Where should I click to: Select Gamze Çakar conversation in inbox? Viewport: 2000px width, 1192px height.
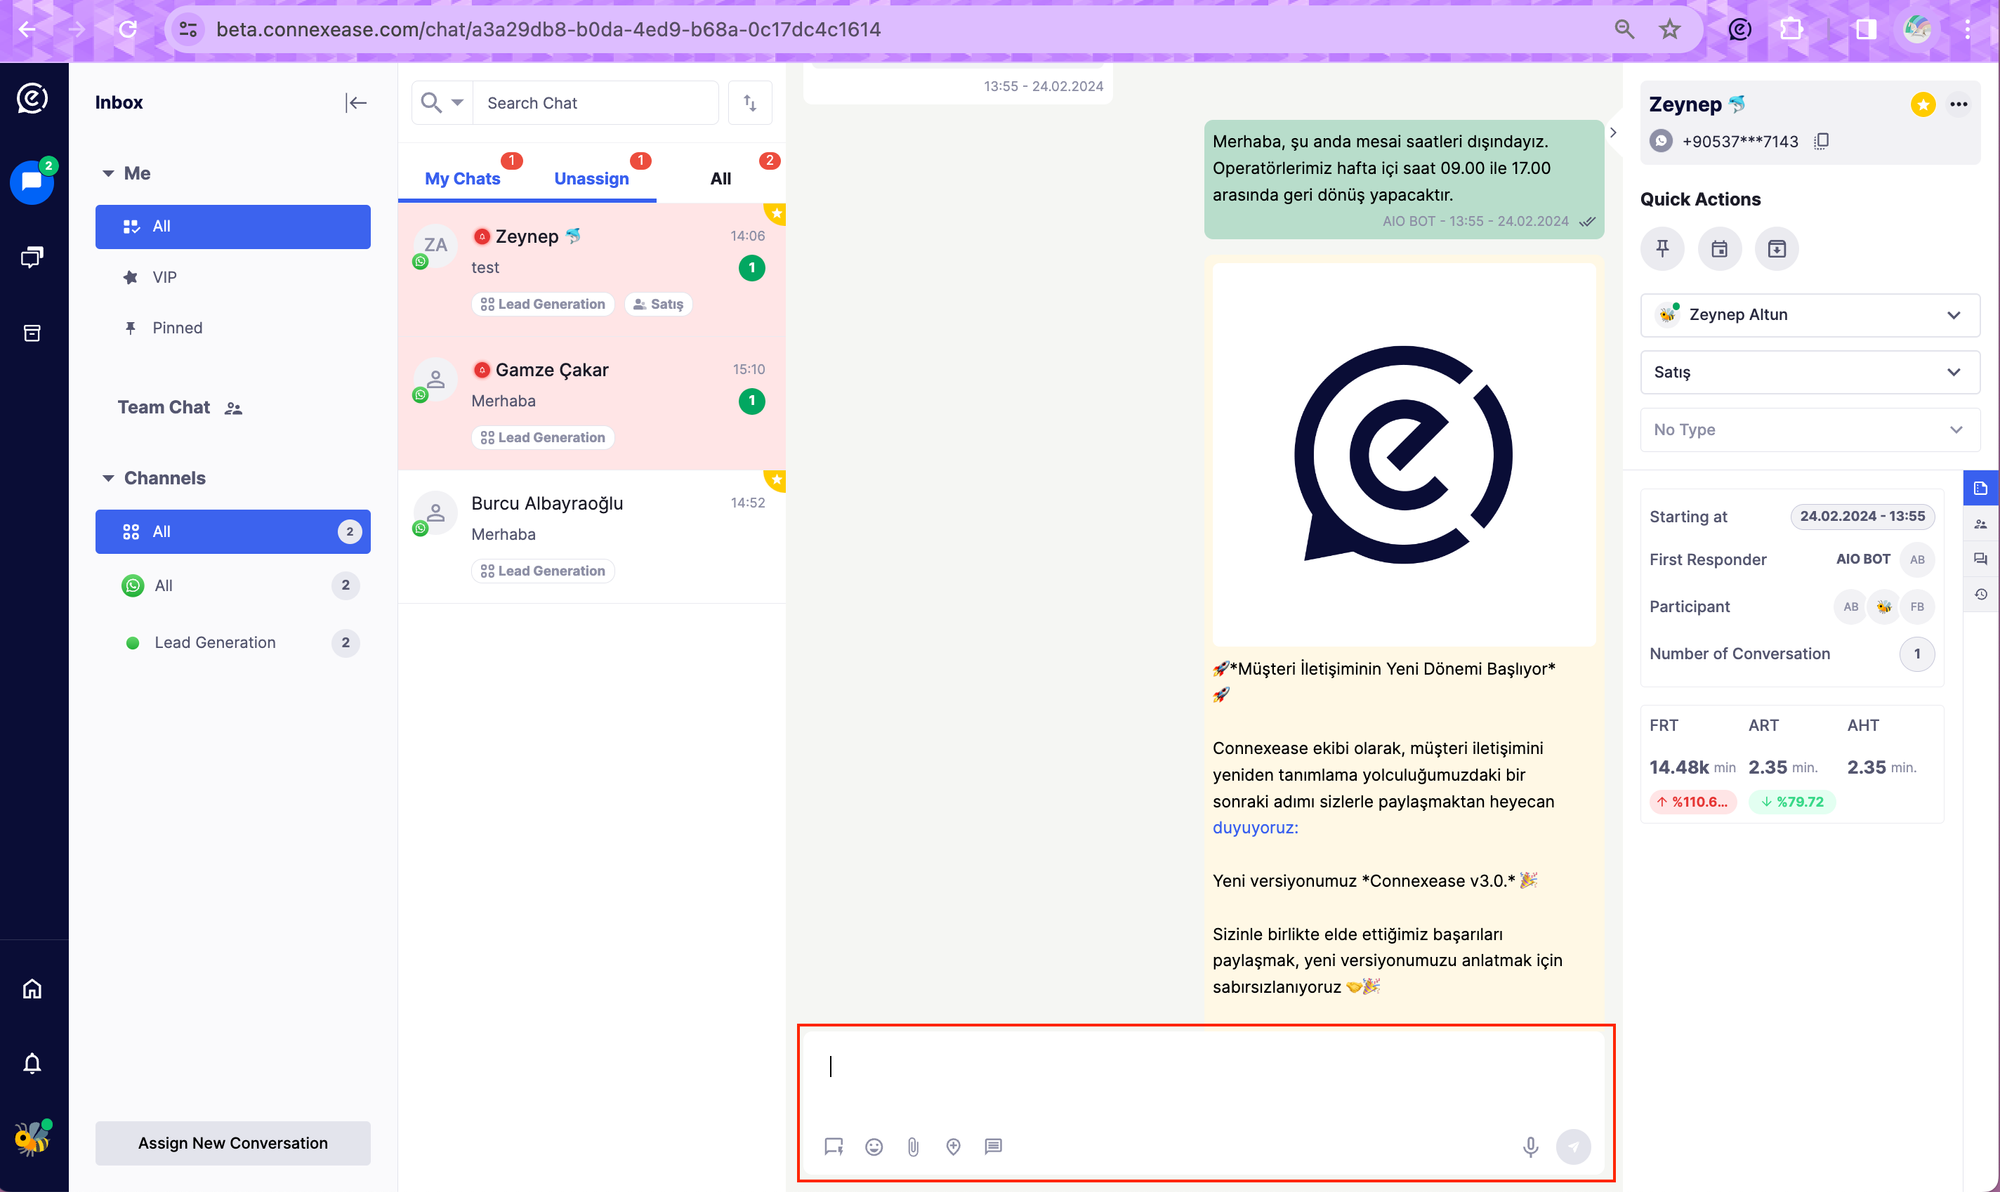click(x=591, y=400)
